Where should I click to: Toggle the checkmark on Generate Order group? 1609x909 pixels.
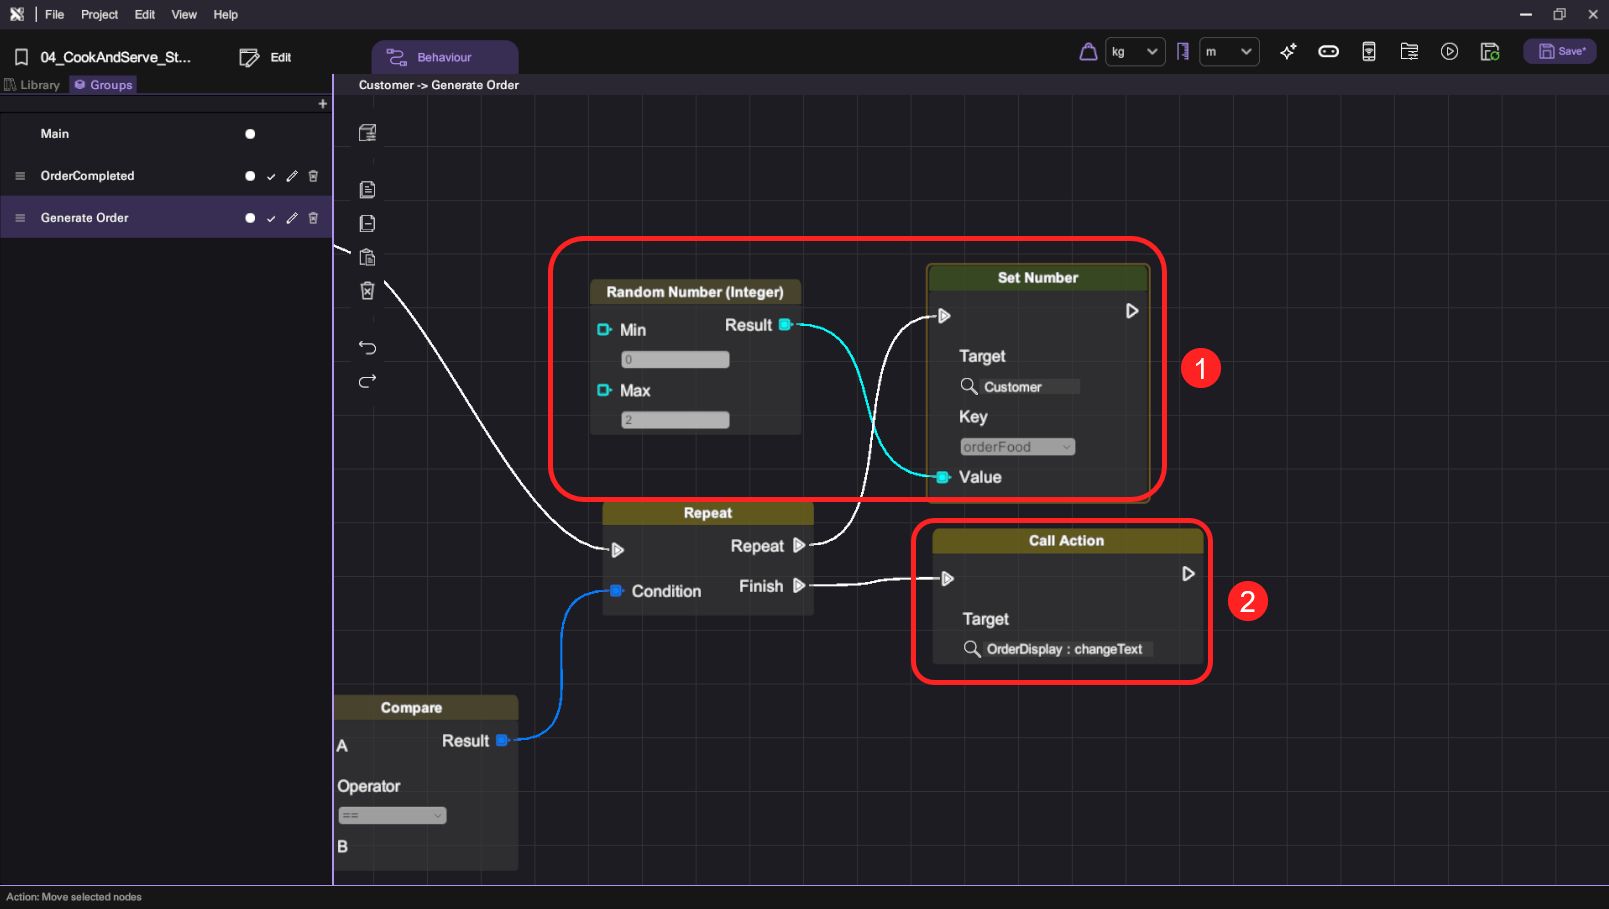tap(271, 218)
